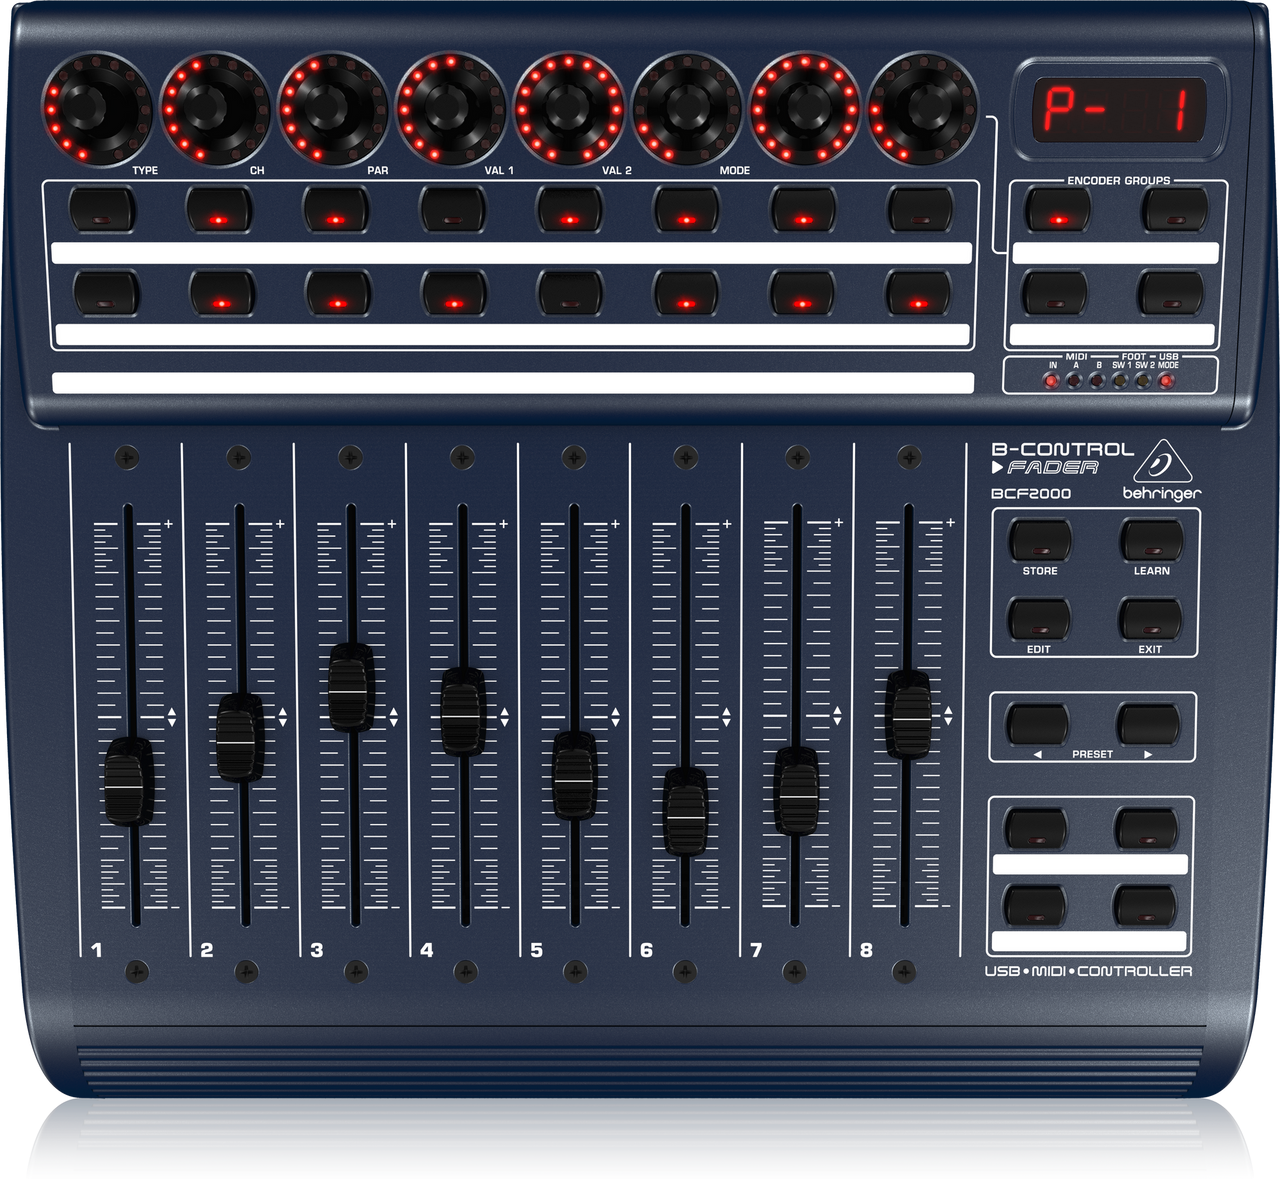Tap lower-row lit button in fader 2 column
The width and height of the screenshot is (1280, 1181).
click(222, 294)
